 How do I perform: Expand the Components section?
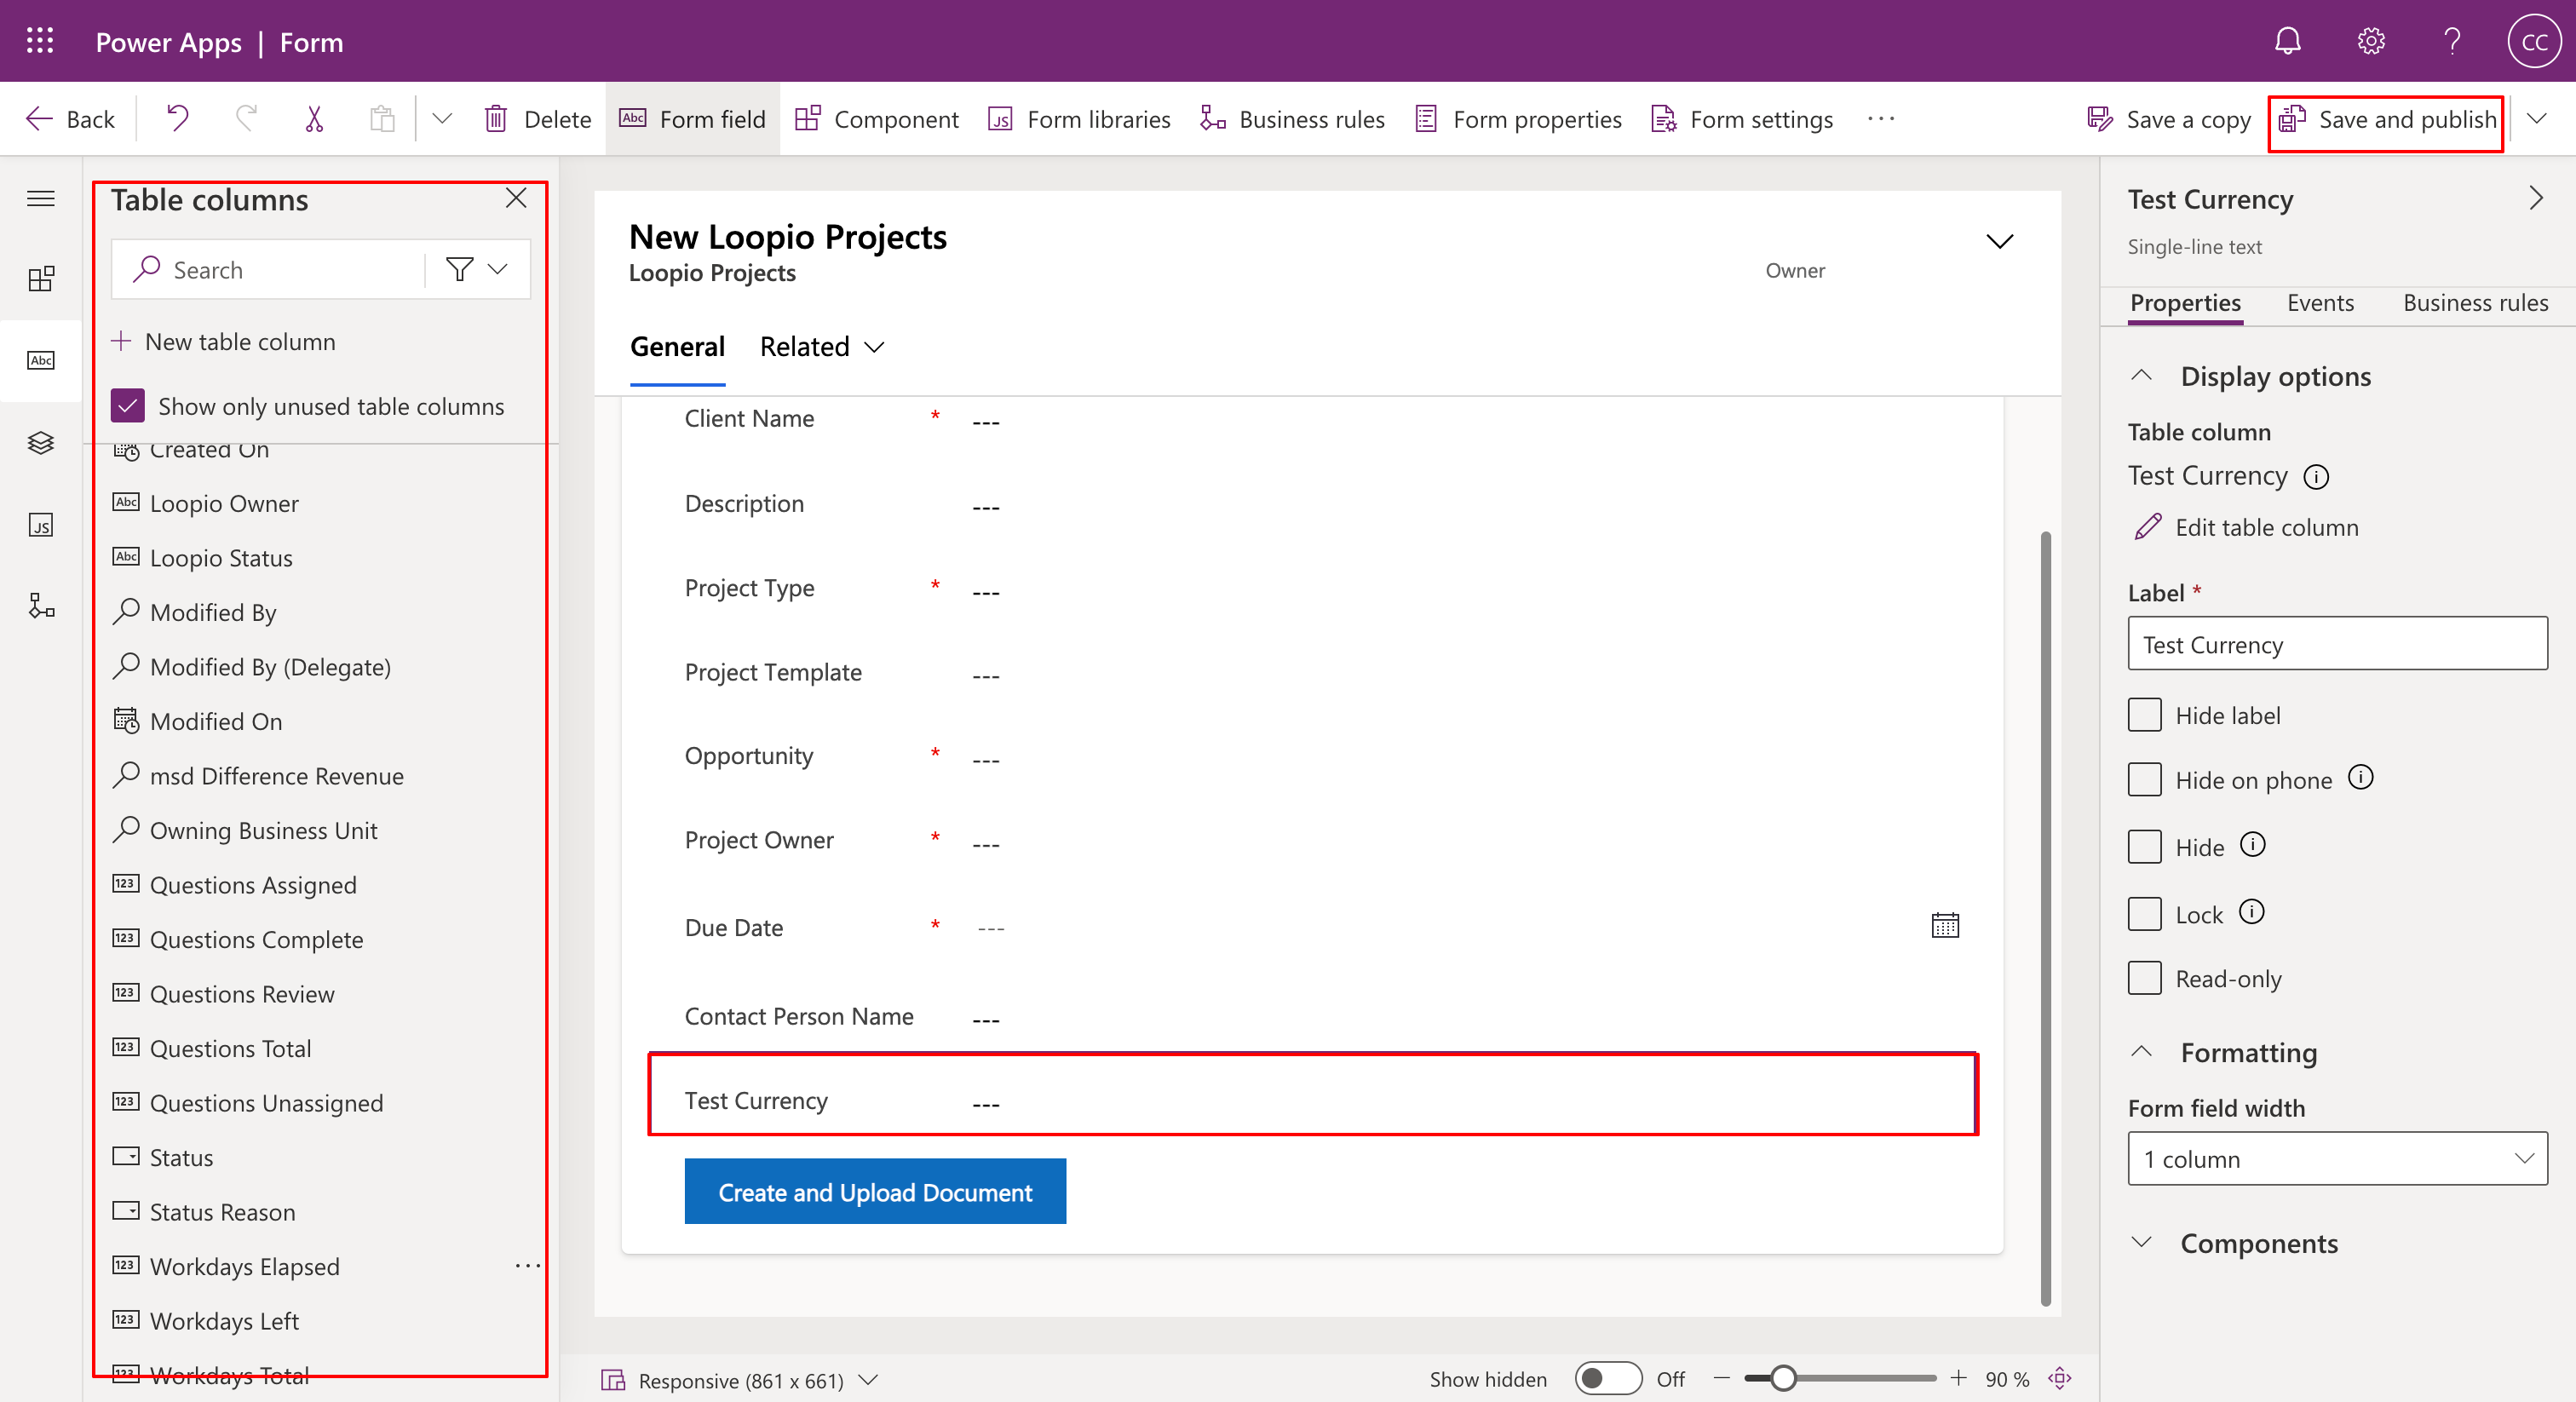(2141, 1243)
